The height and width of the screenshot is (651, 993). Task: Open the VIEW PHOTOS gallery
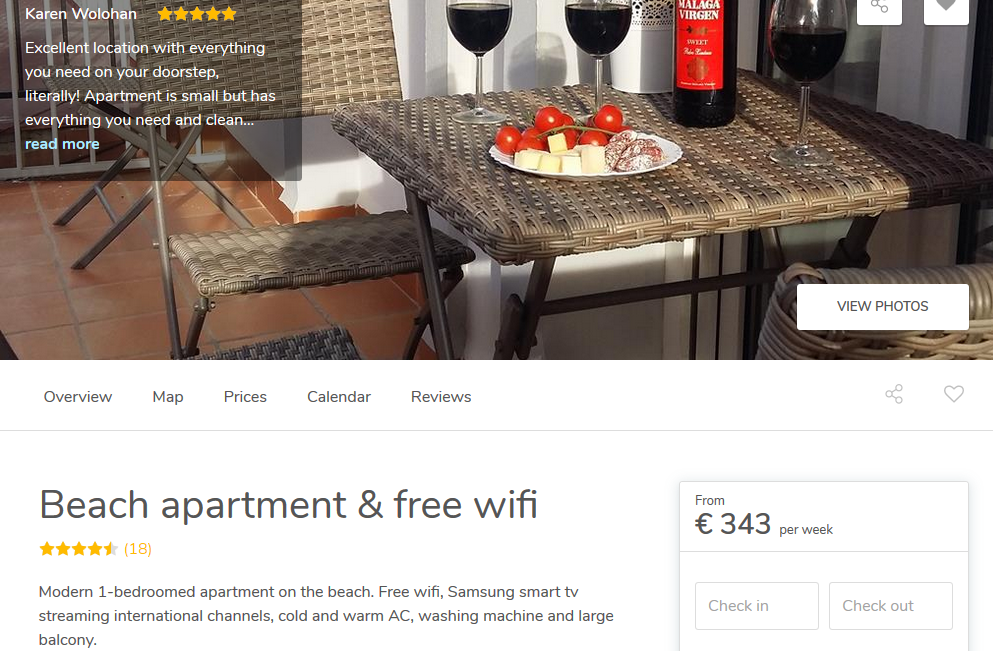tap(883, 307)
